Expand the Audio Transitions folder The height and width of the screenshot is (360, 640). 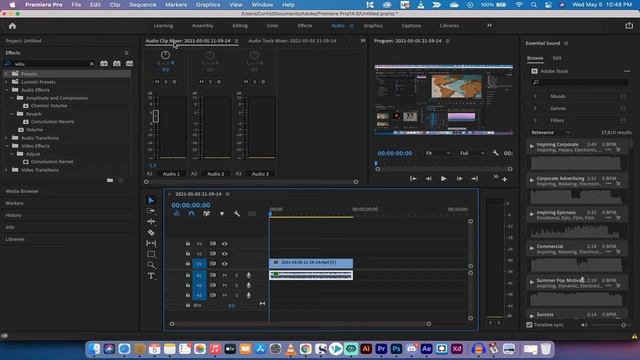tap(7, 138)
